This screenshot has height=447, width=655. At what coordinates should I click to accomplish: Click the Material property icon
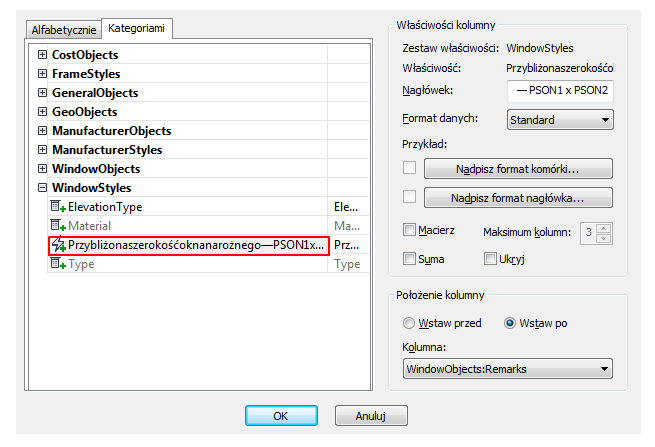coord(58,226)
